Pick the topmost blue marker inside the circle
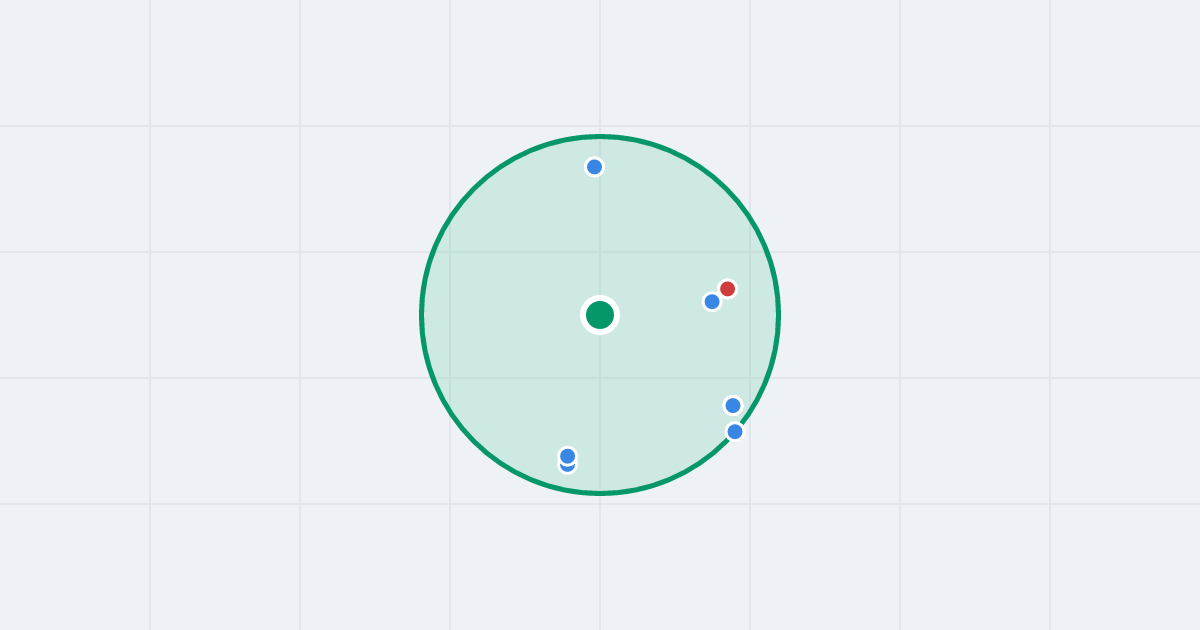This screenshot has width=1200, height=630. [594, 167]
